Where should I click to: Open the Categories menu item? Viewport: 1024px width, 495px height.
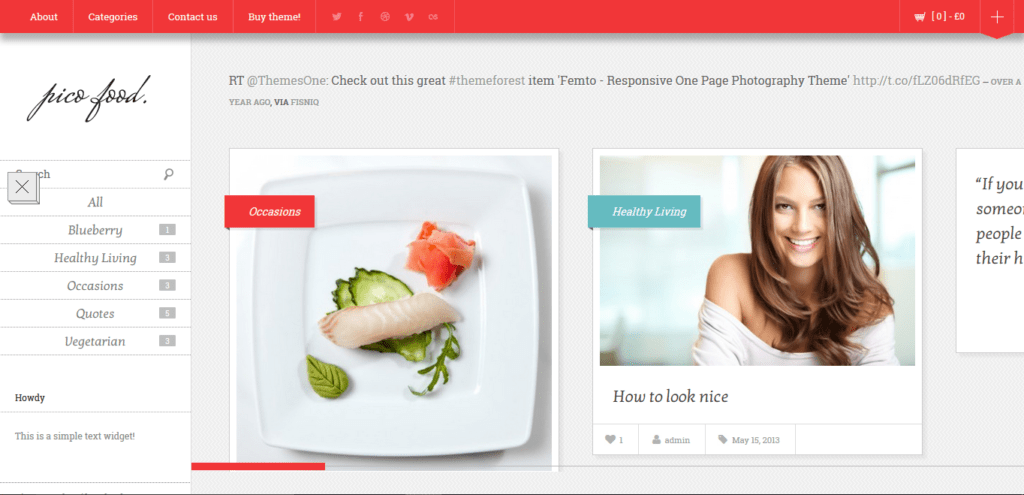point(113,17)
